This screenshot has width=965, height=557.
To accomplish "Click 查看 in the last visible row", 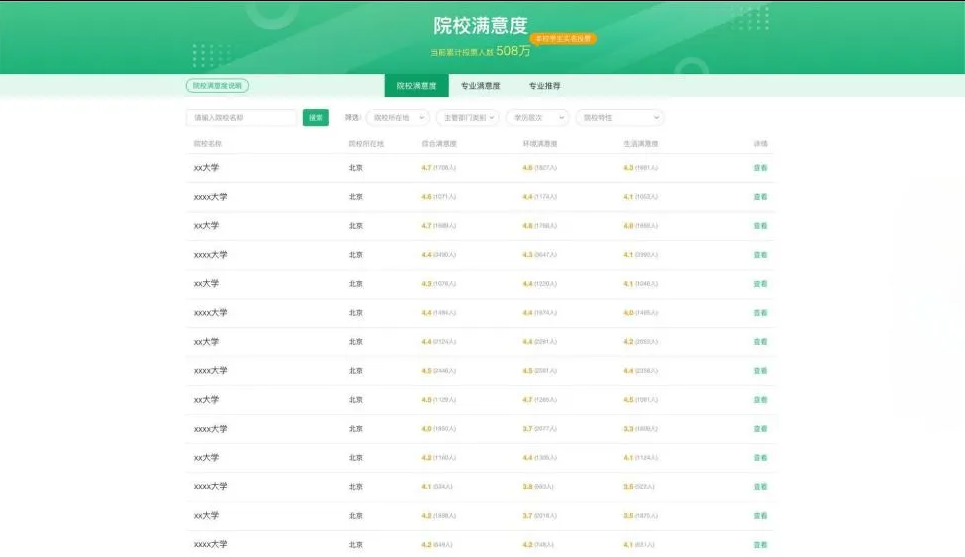I will 760,545.
